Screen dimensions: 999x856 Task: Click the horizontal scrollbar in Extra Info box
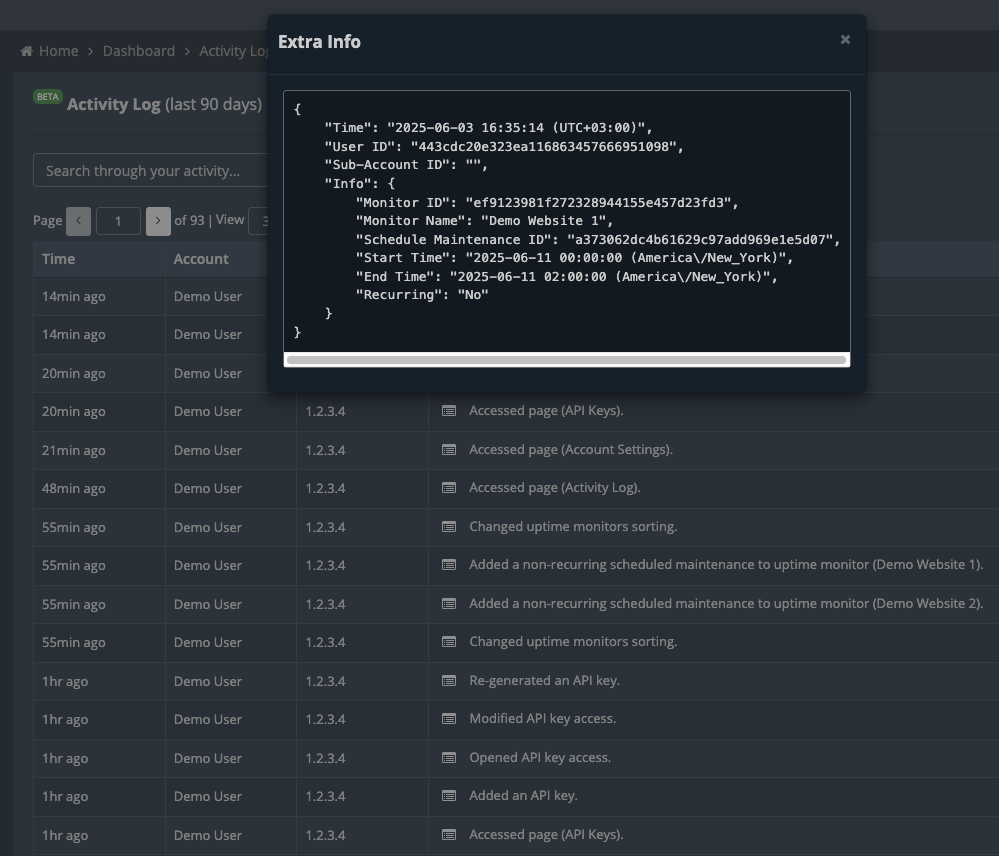coord(566,360)
